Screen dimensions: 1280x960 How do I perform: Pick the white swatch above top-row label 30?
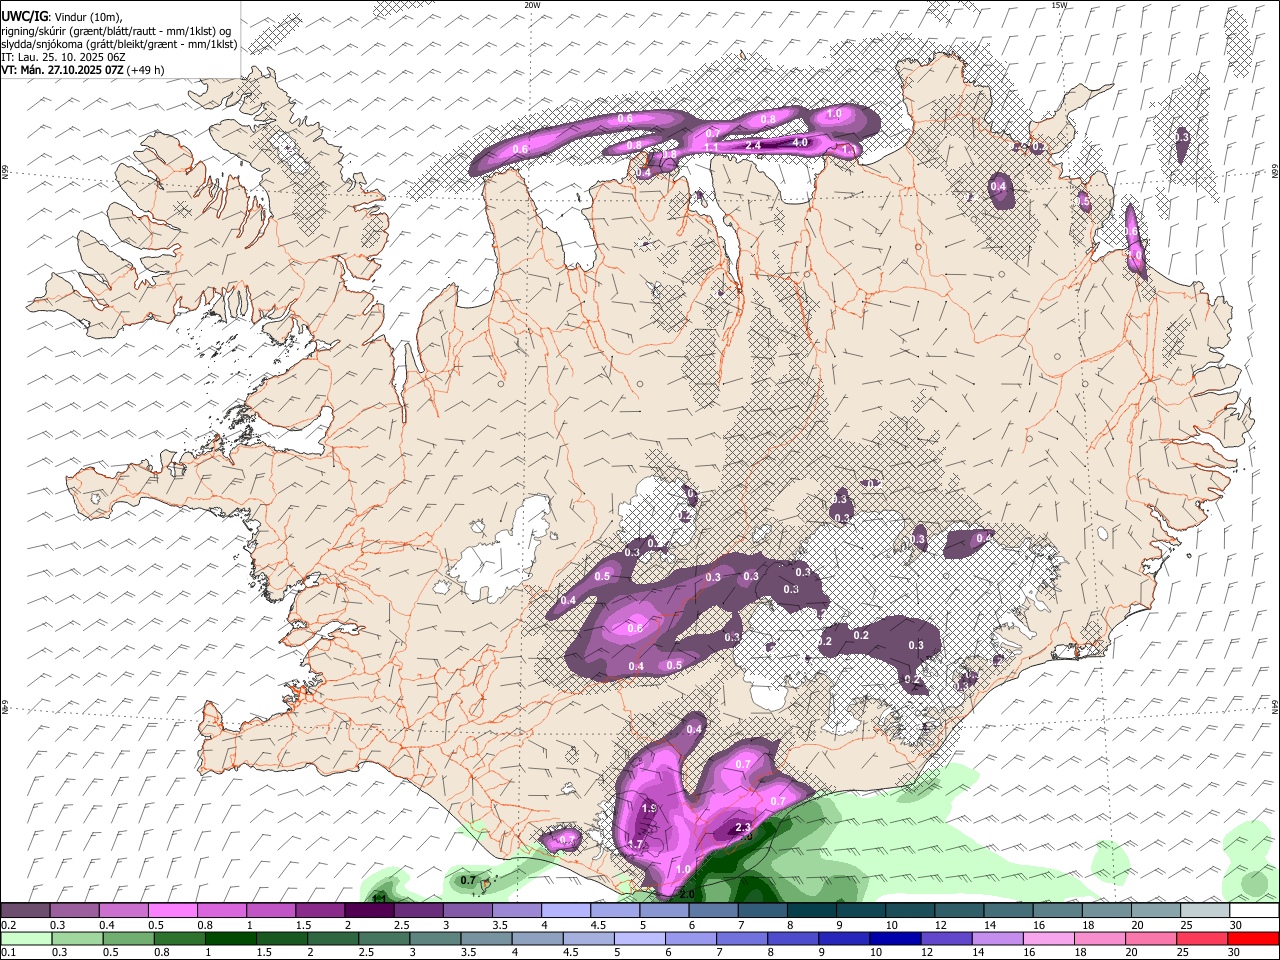[1253, 911]
